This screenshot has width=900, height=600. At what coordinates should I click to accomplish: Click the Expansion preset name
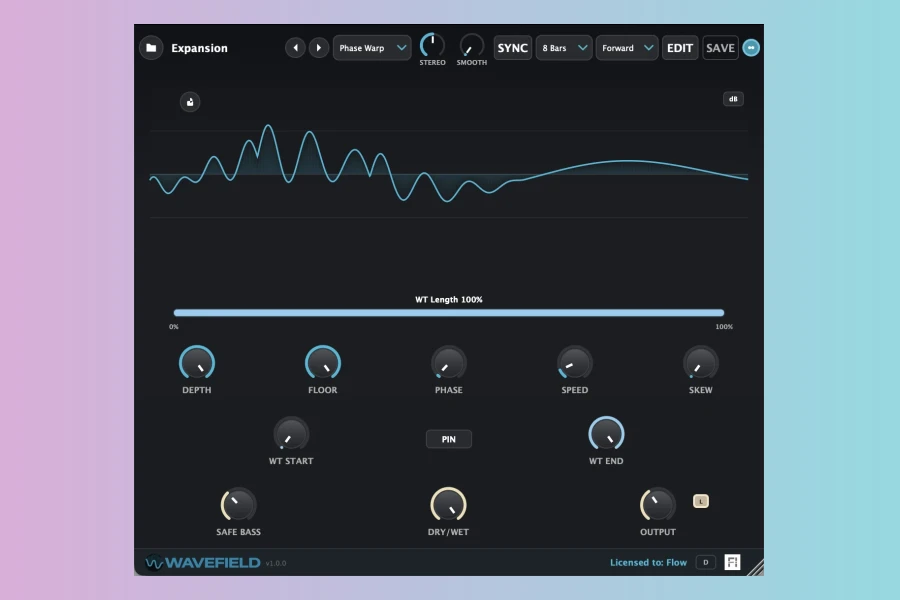199,48
